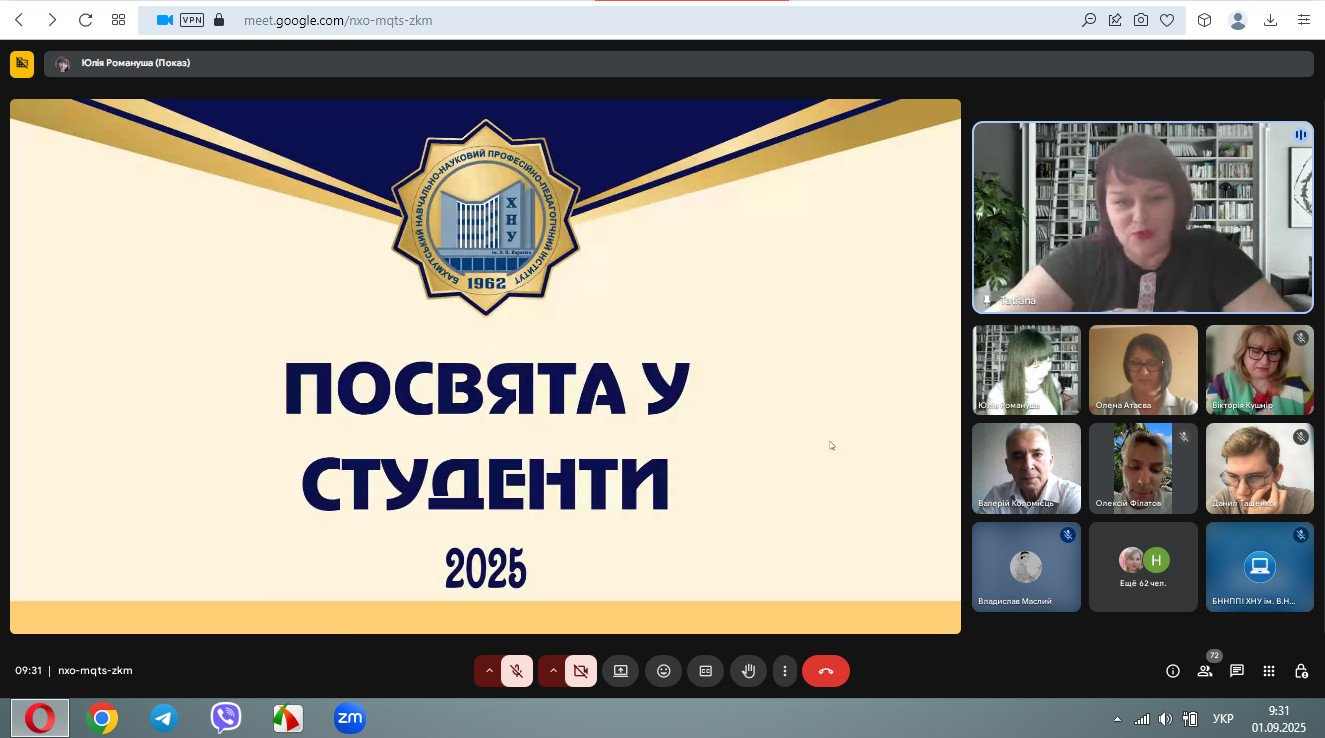Select Олена Атаєва's video tile

(1143, 370)
